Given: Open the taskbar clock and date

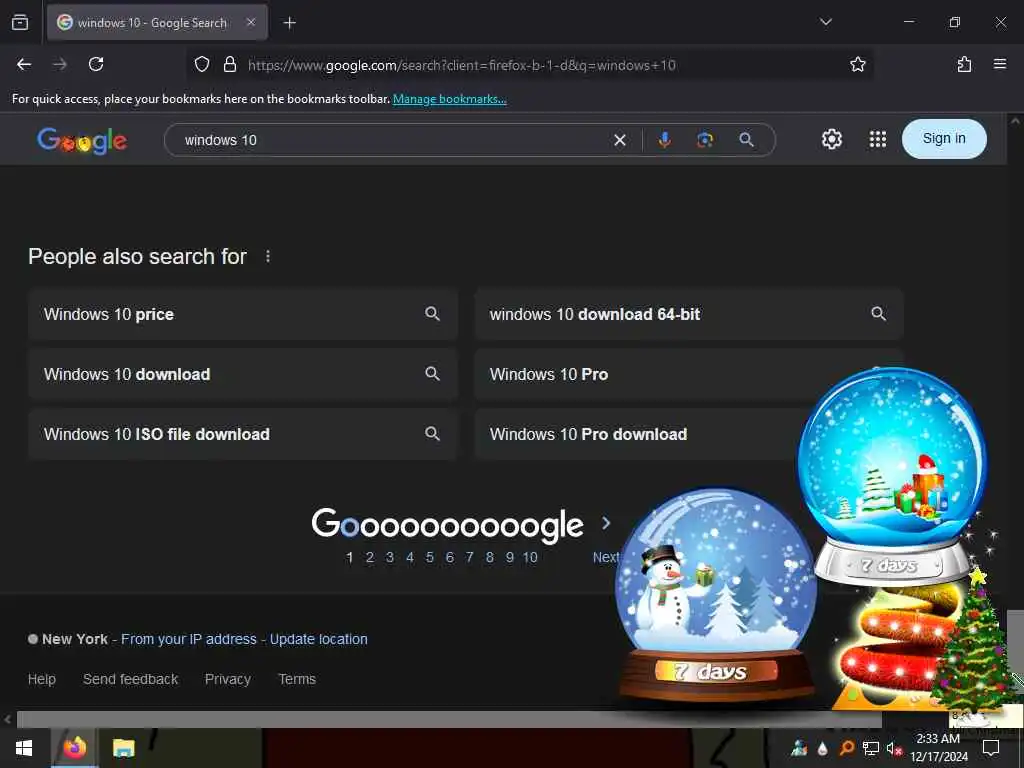Looking at the screenshot, I should coord(938,748).
